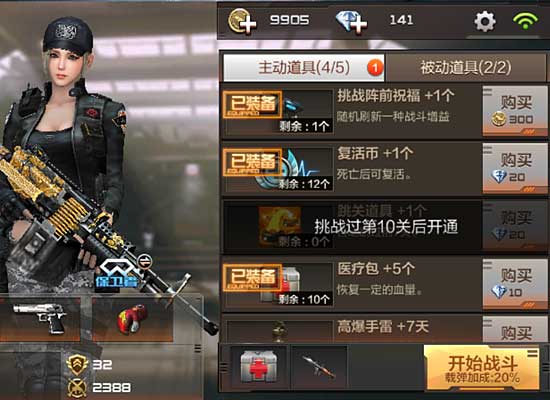Click the locked 跳关道具 item row

click(385, 226)
